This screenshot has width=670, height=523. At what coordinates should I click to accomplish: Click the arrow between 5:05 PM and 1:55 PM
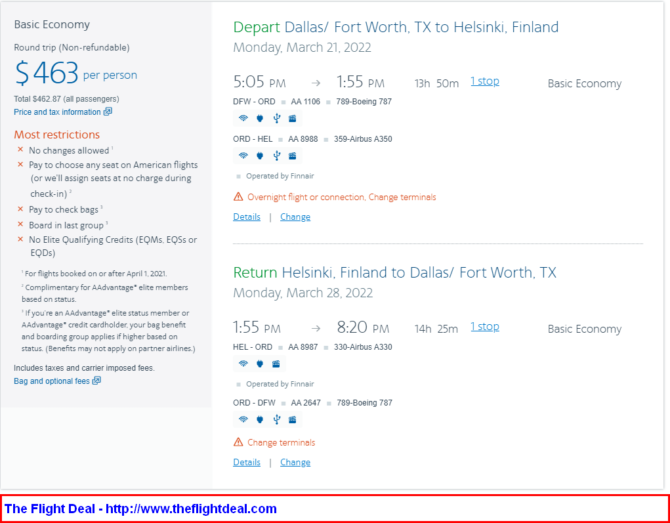315,83
